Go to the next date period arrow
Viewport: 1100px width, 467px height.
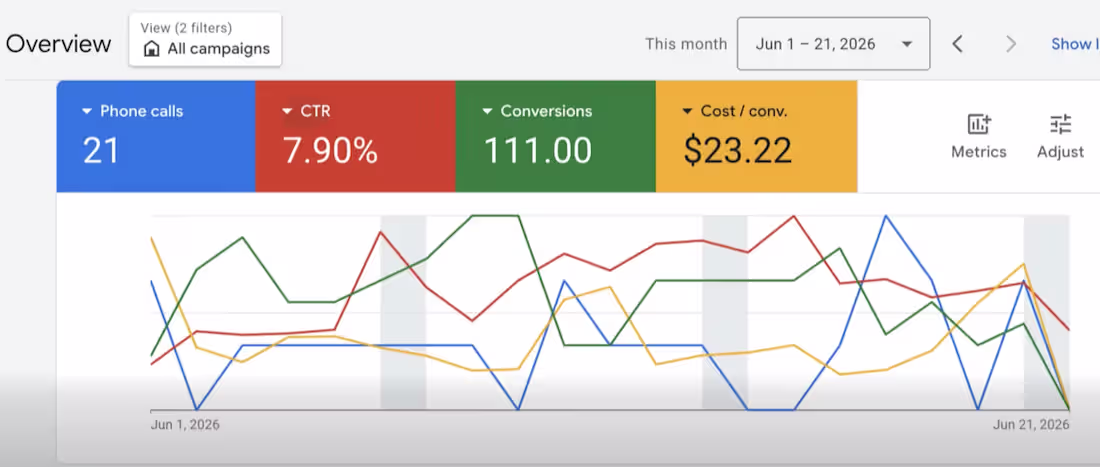click(x=1011, y=44)
